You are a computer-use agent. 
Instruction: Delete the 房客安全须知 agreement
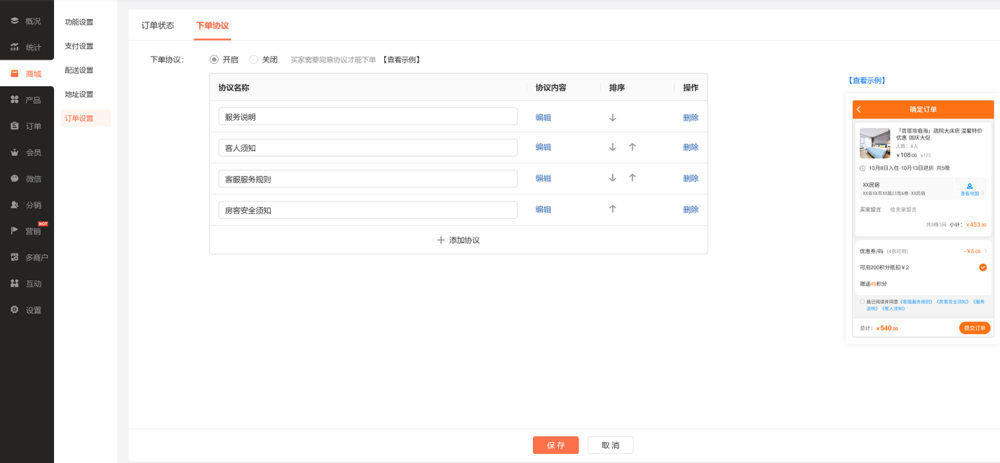coord(691,209)
